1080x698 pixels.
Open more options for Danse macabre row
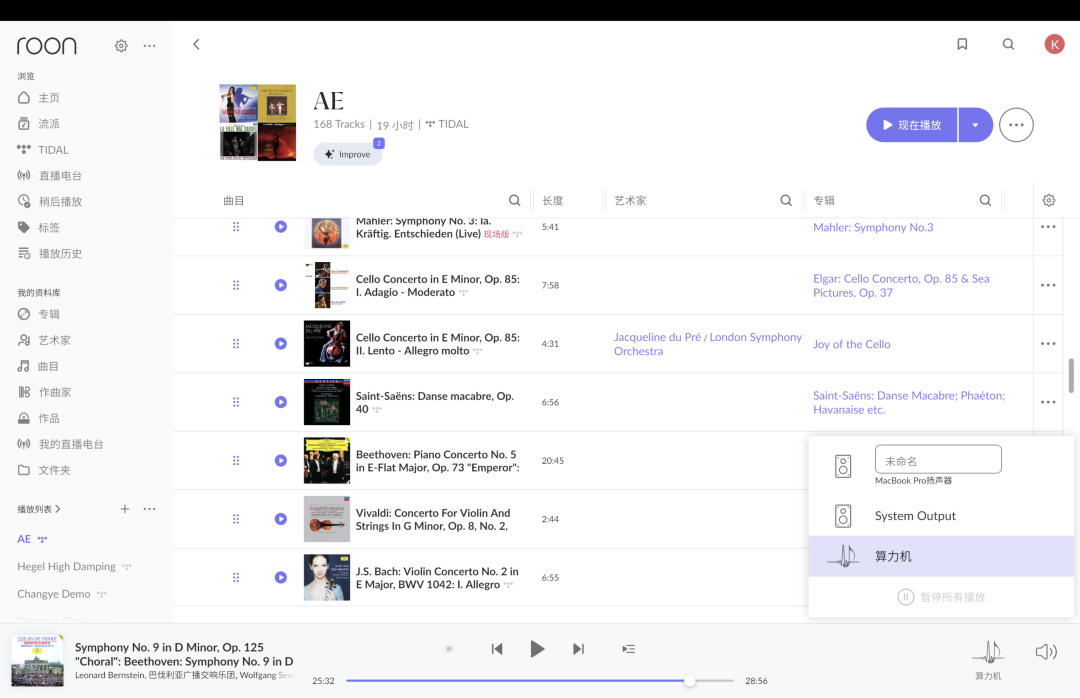[1048, 402]
